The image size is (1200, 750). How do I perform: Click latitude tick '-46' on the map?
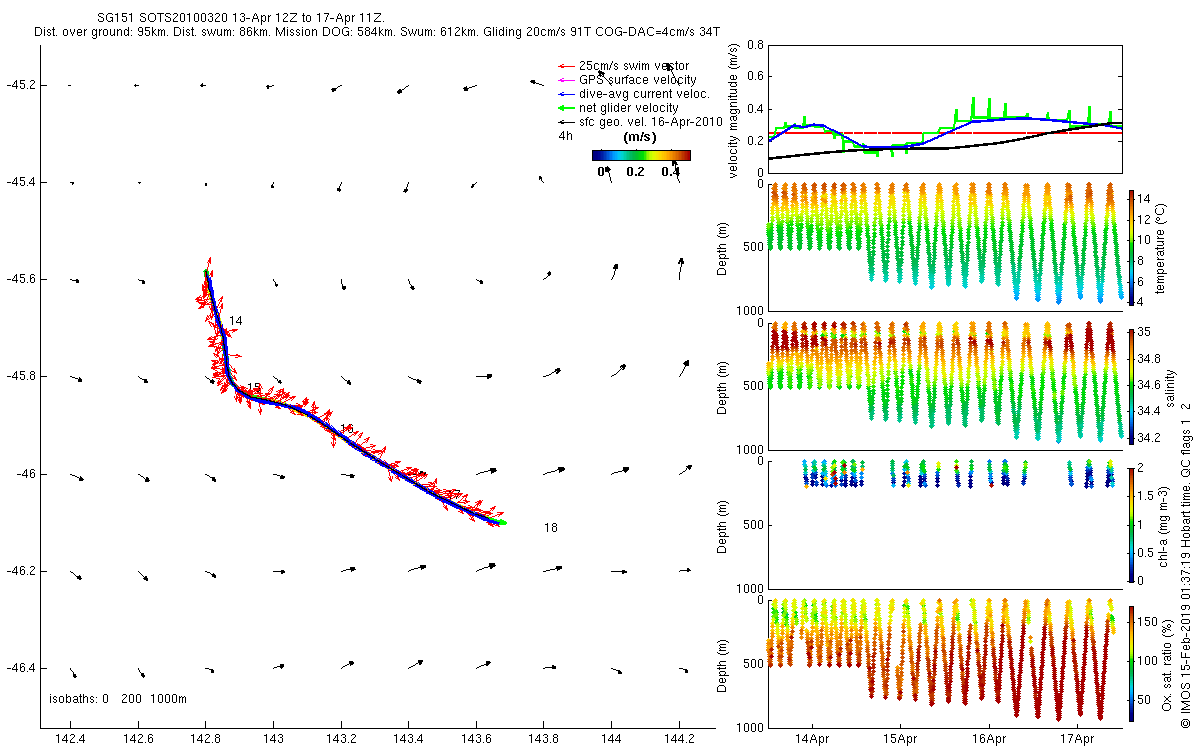26,473
